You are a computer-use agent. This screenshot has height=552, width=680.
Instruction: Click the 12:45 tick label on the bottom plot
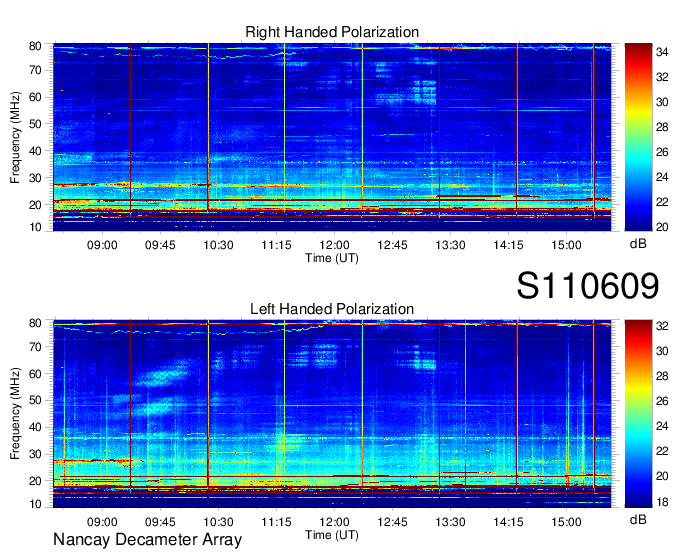click(392, 522)
